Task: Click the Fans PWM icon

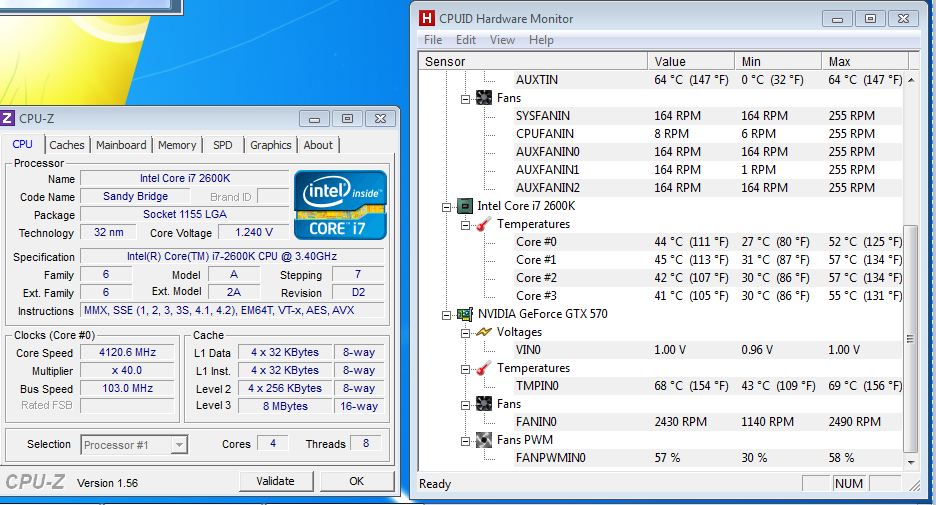Action: coord(484,441)
